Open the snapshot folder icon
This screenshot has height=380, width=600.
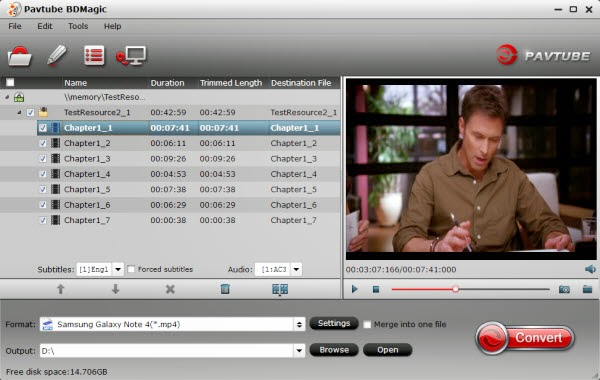point(587,289)
